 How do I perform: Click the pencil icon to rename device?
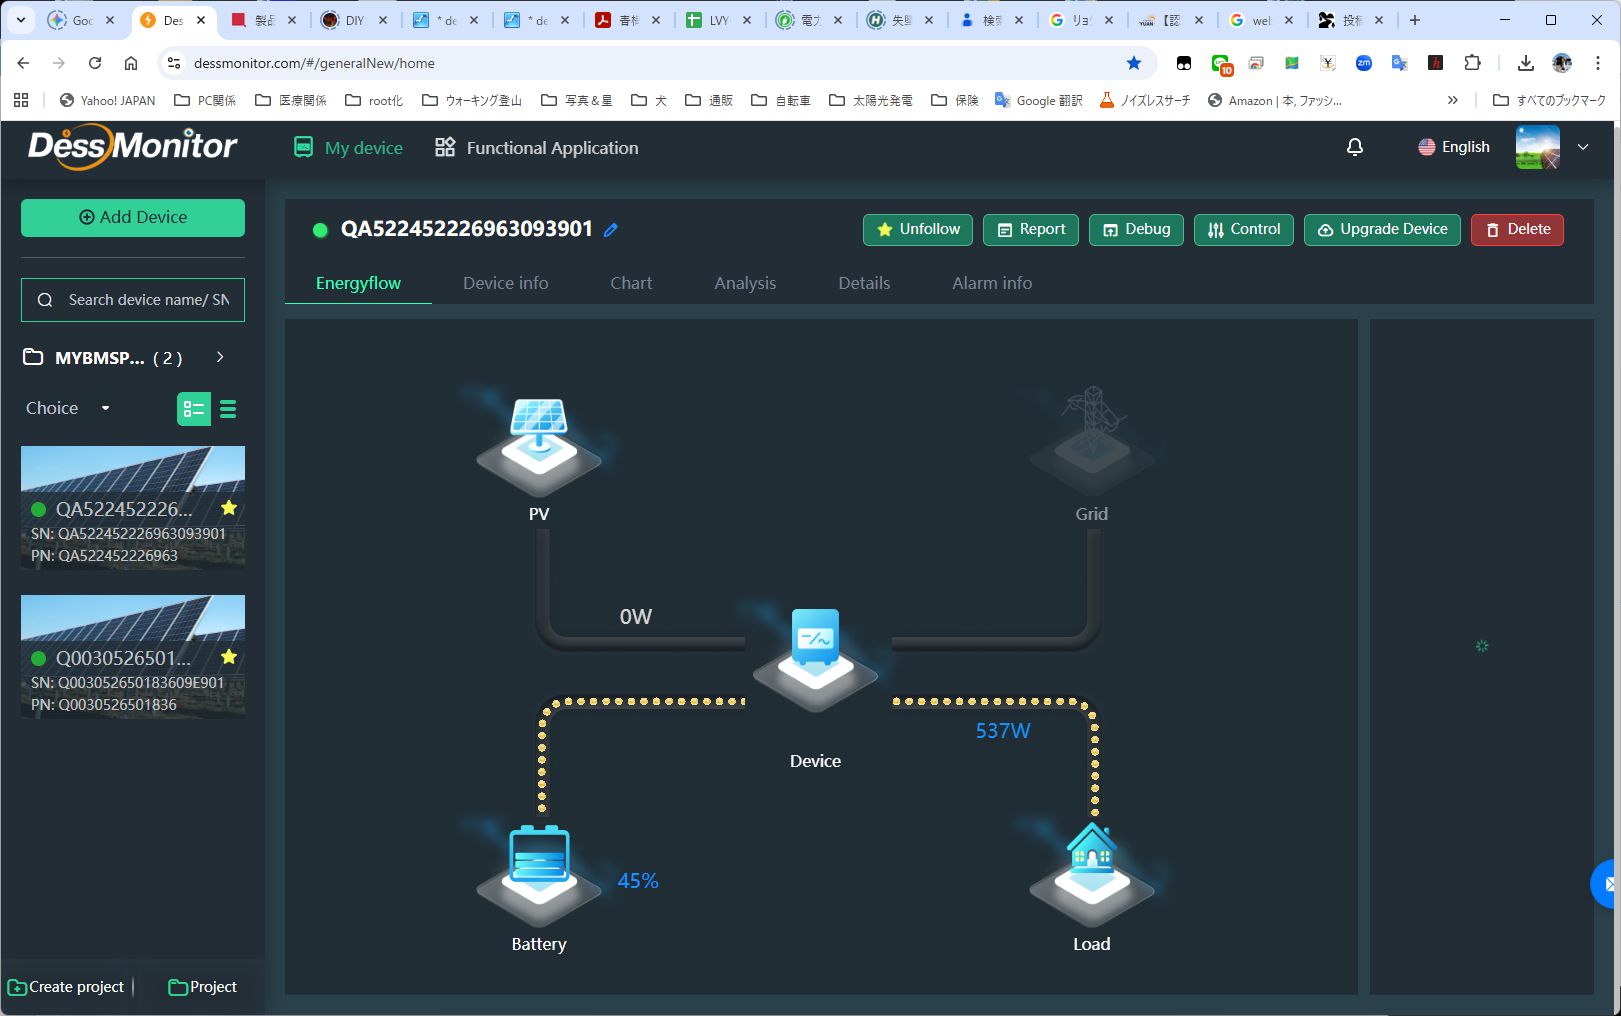[x=611, y=230]
